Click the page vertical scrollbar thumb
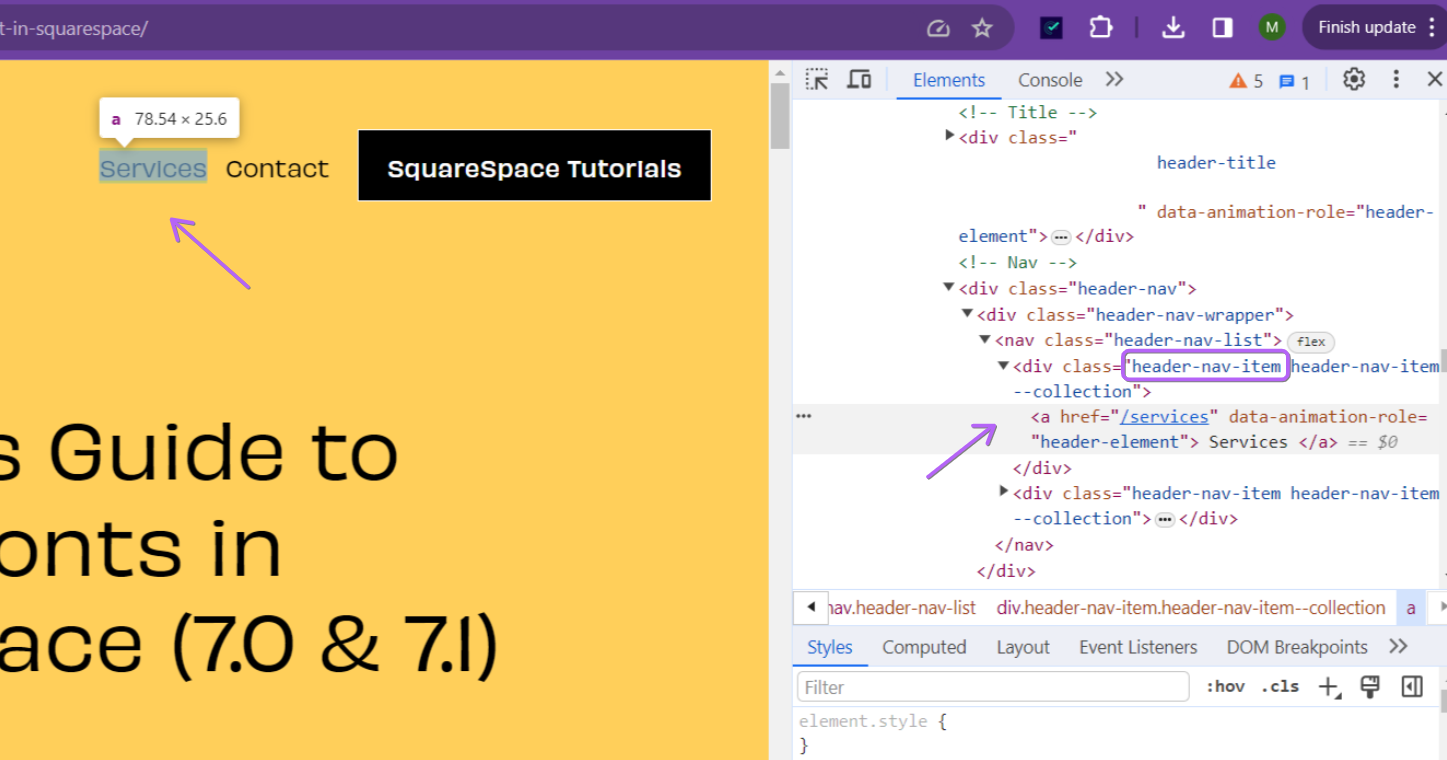This screenshot has width=1447, height=760. pos(780,114)
